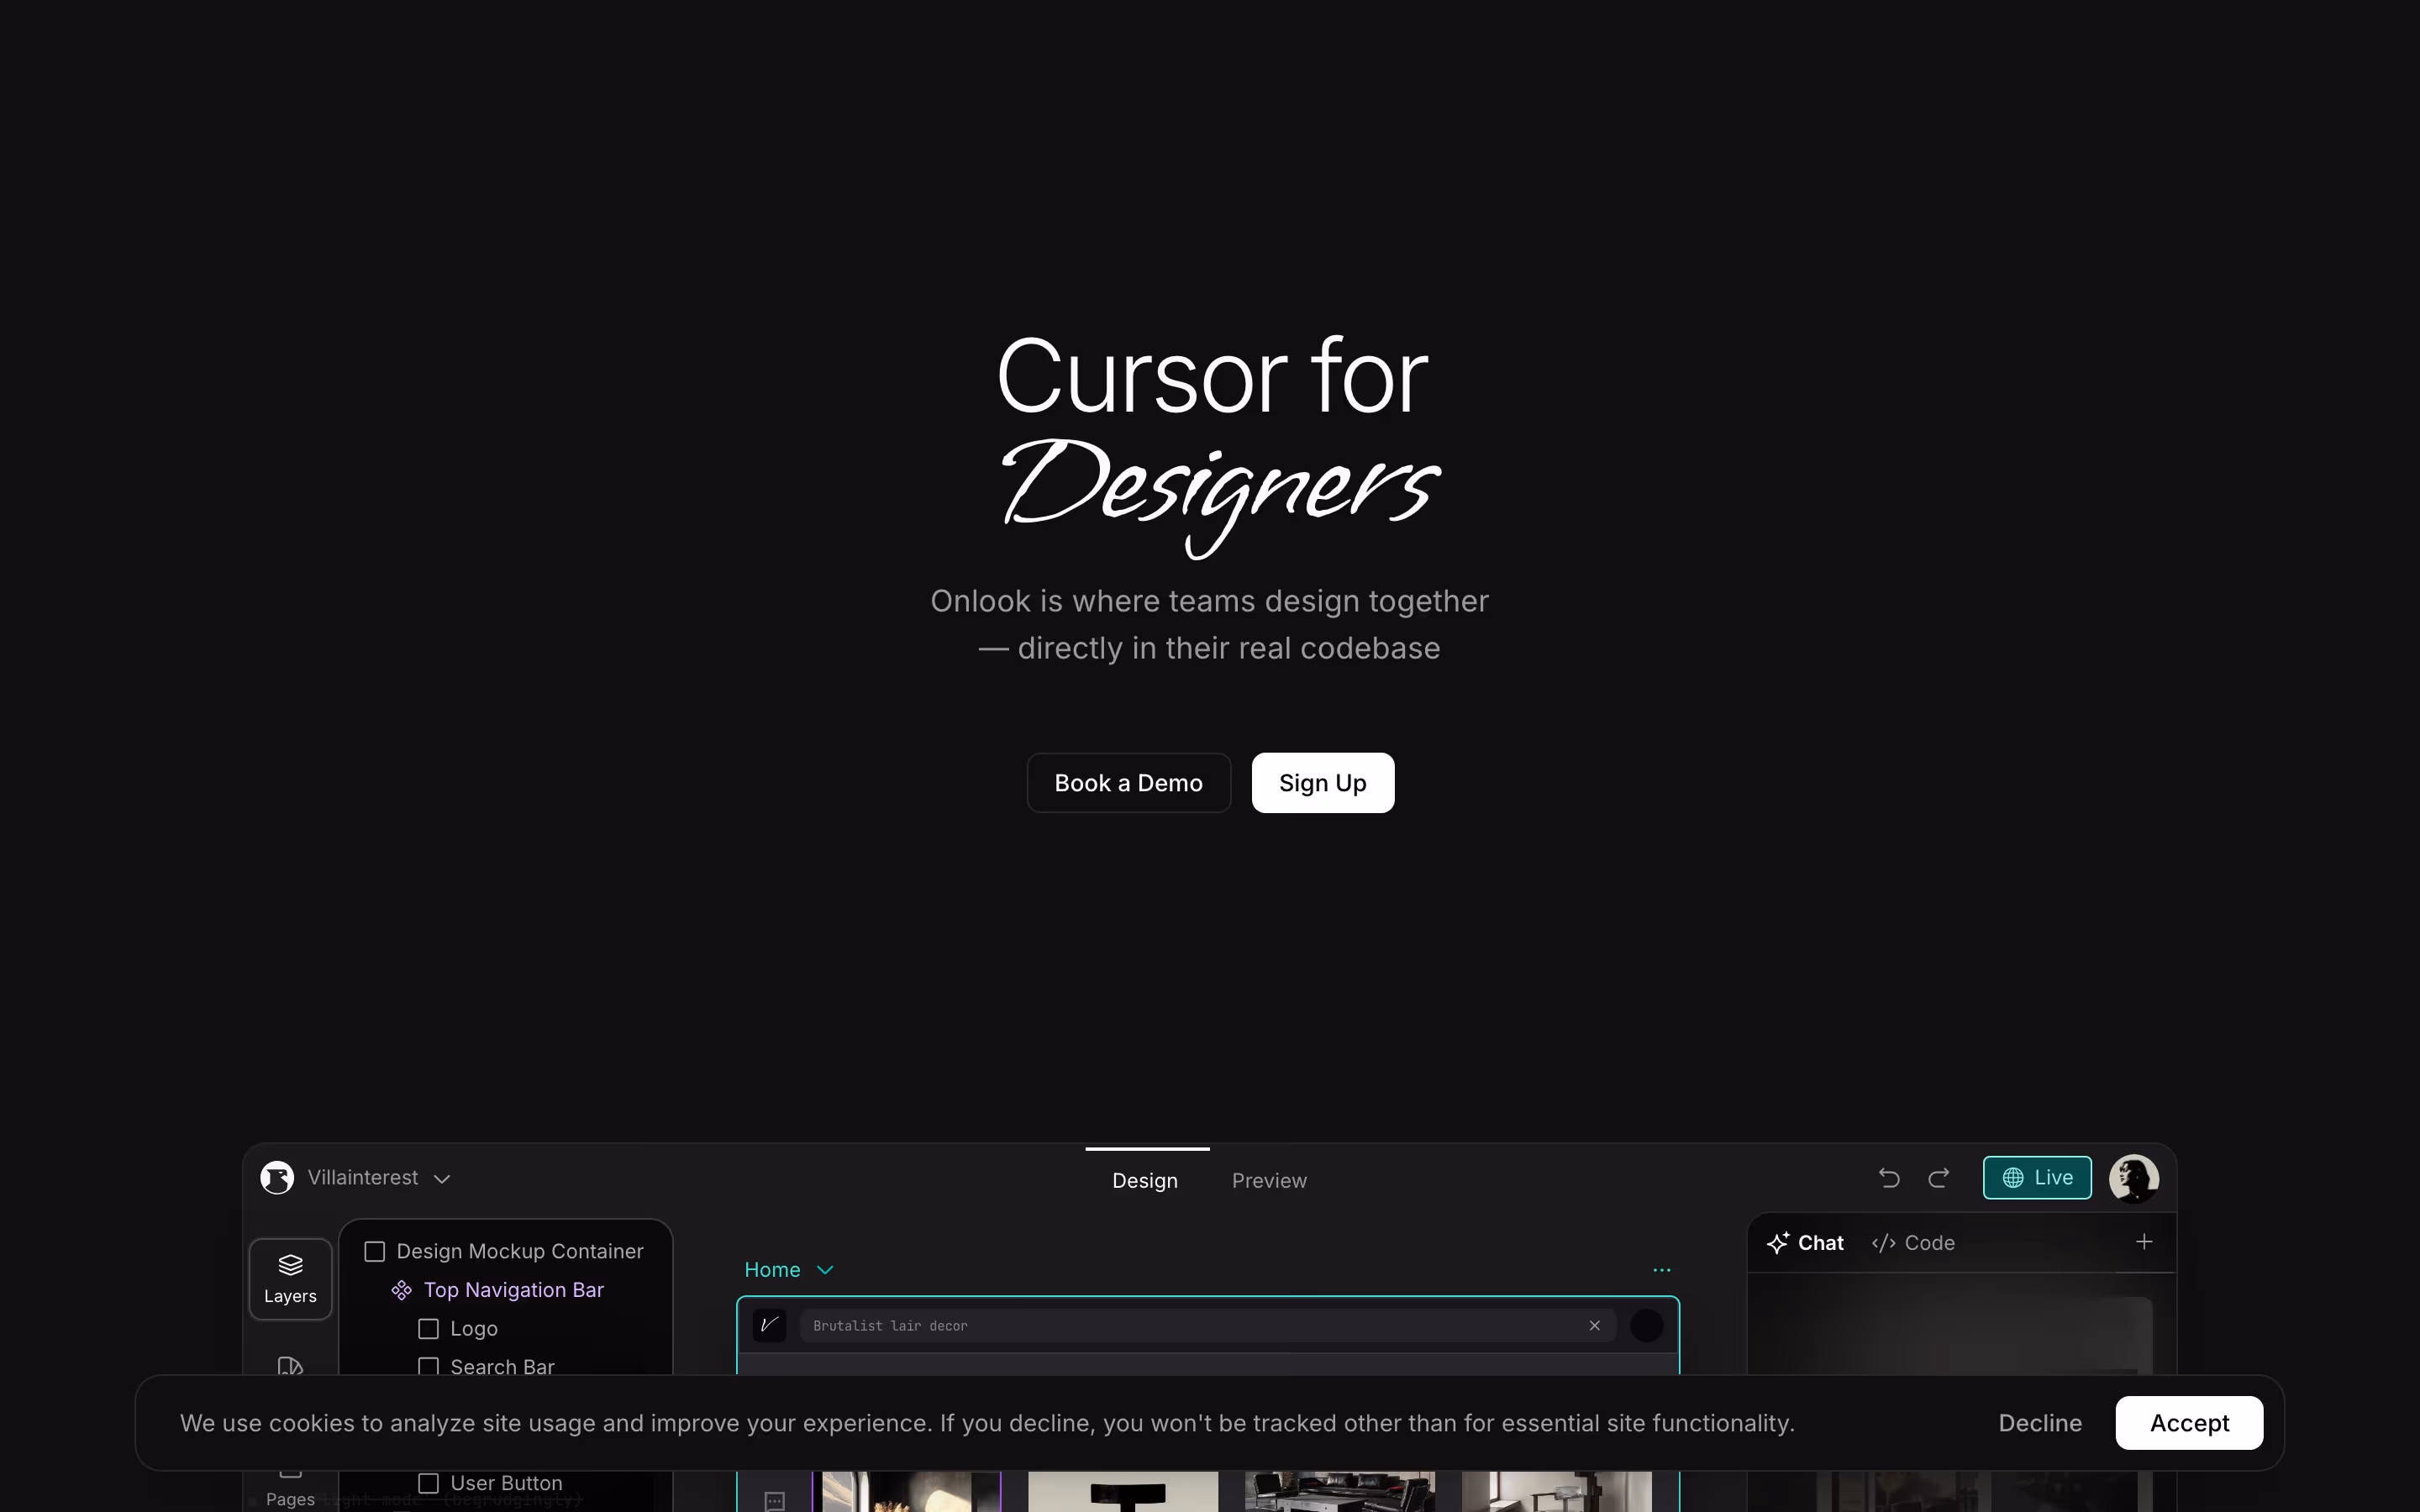
Task: Click the logo mark in mockup navbar
Action: [x=769, y=1325]
